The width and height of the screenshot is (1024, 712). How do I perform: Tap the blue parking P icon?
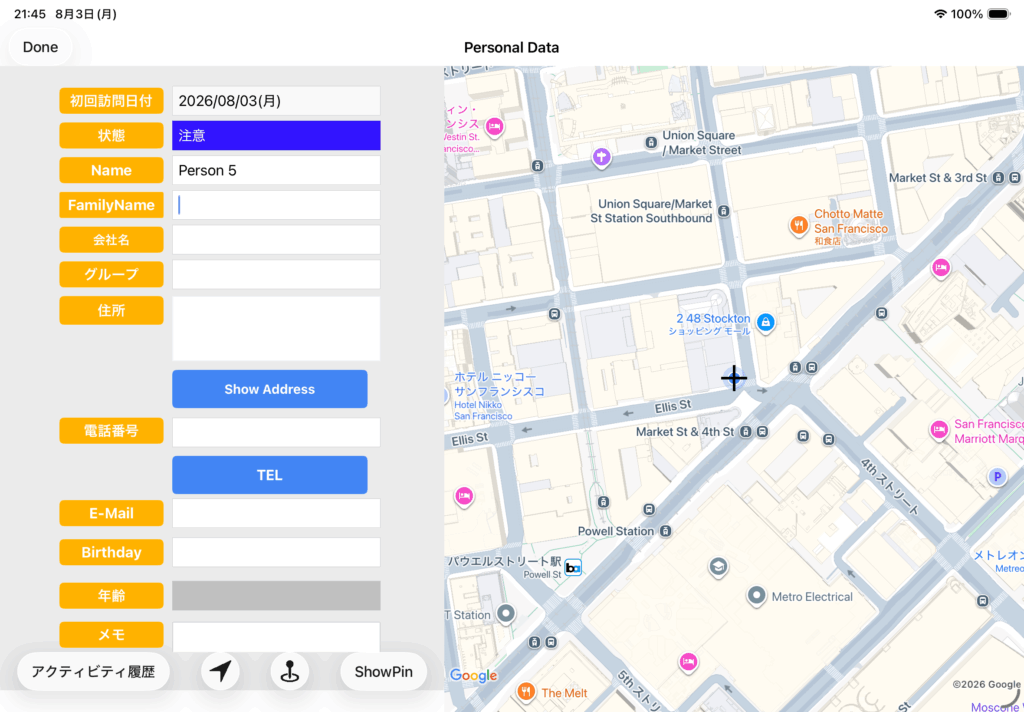997,477
